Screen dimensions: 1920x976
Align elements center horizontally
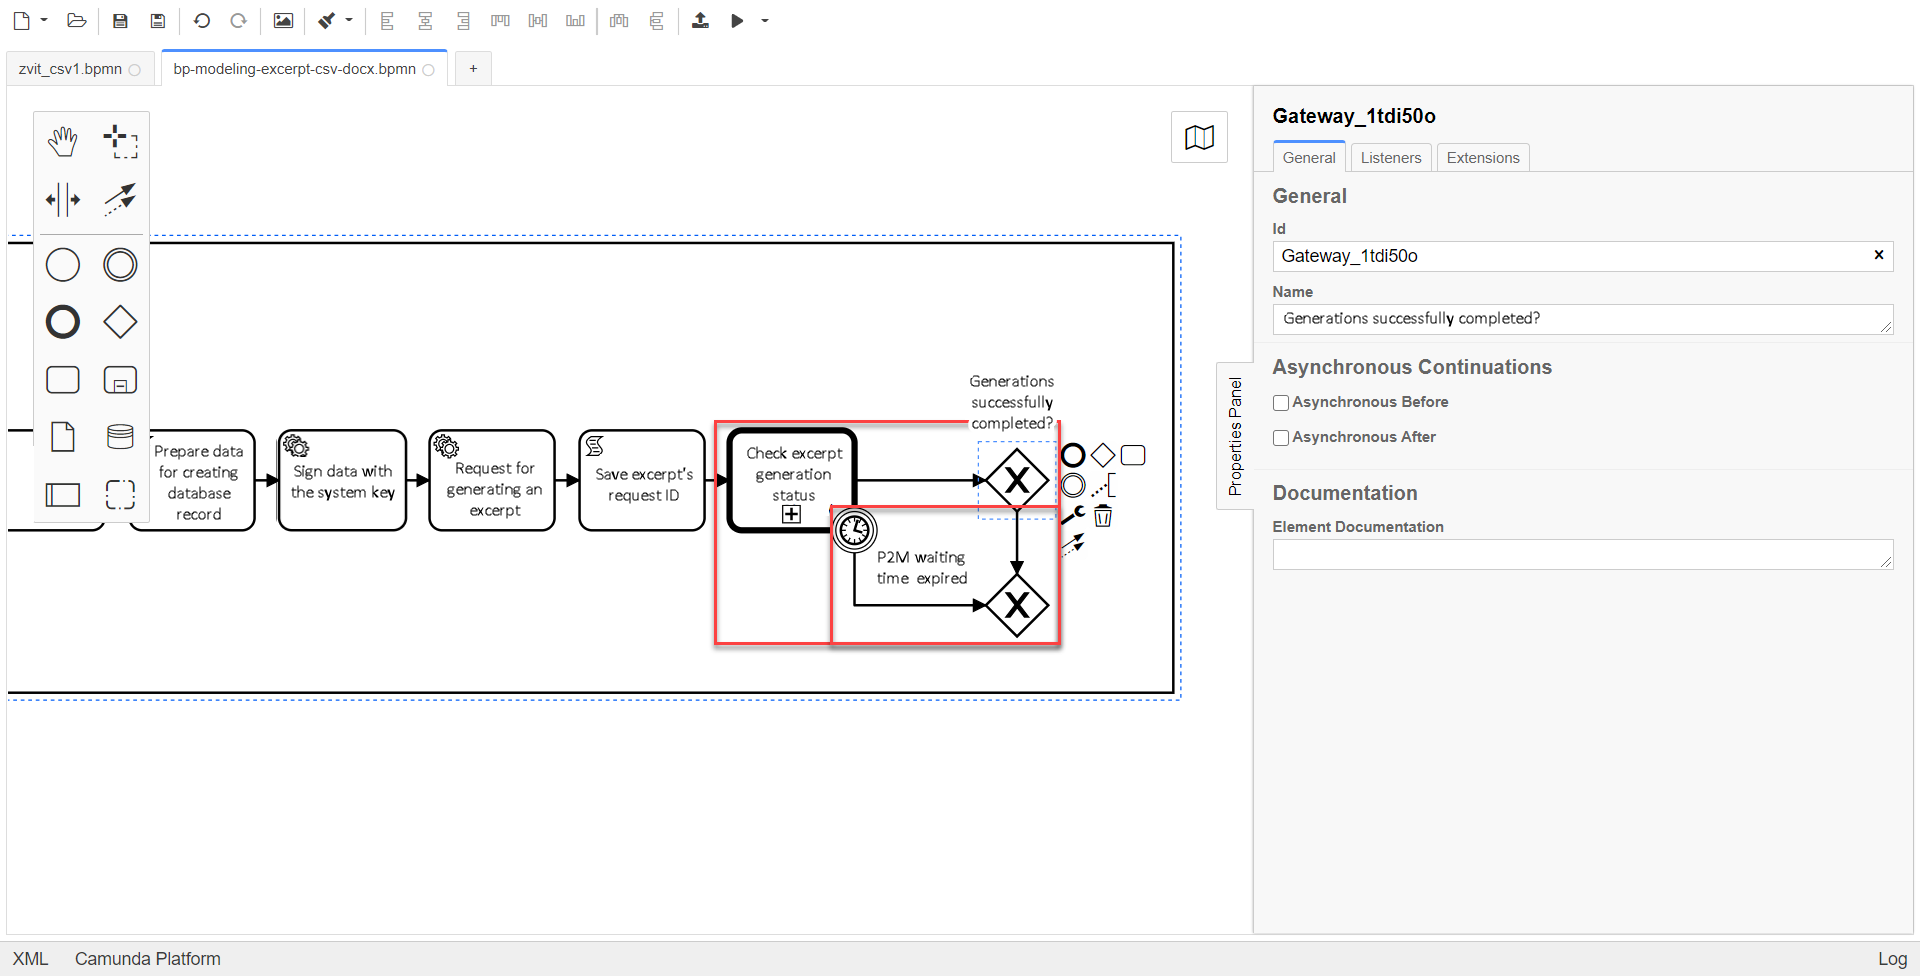click(425, 20)
